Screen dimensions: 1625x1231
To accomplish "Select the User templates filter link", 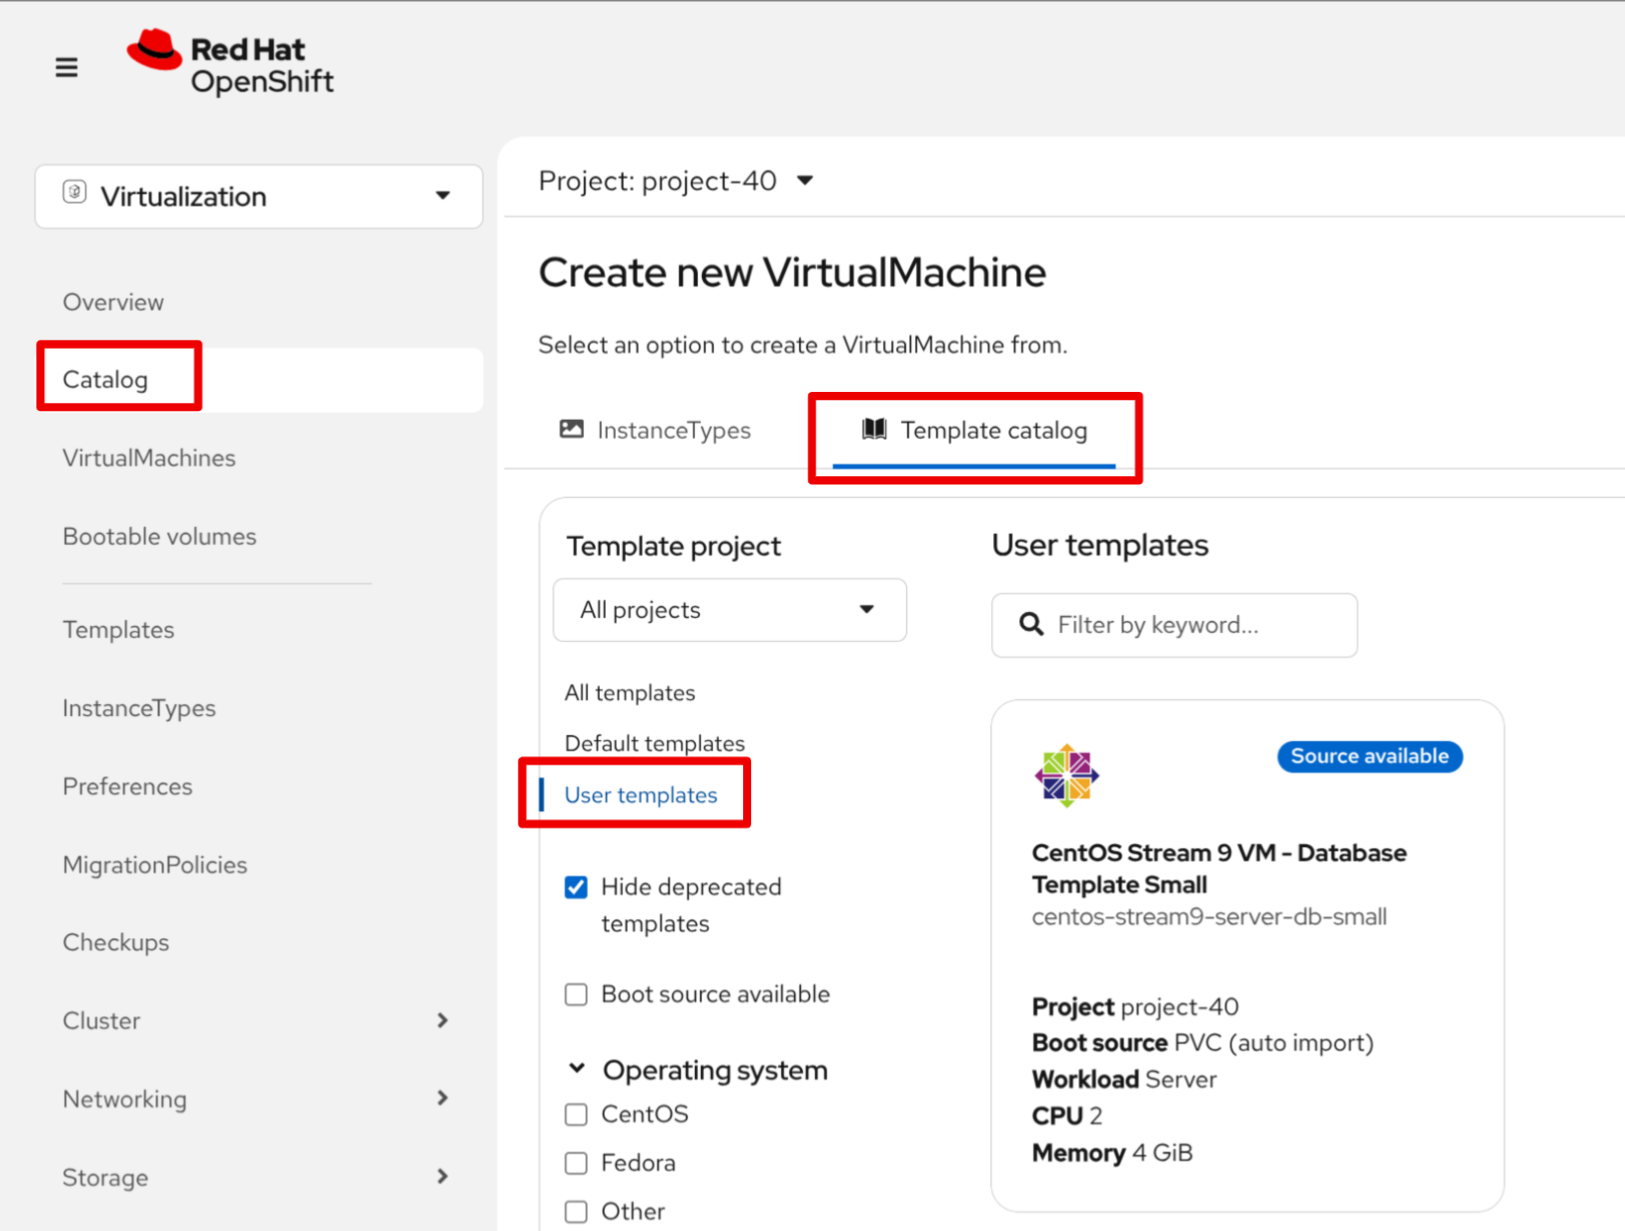I will [x=640, y=794].
